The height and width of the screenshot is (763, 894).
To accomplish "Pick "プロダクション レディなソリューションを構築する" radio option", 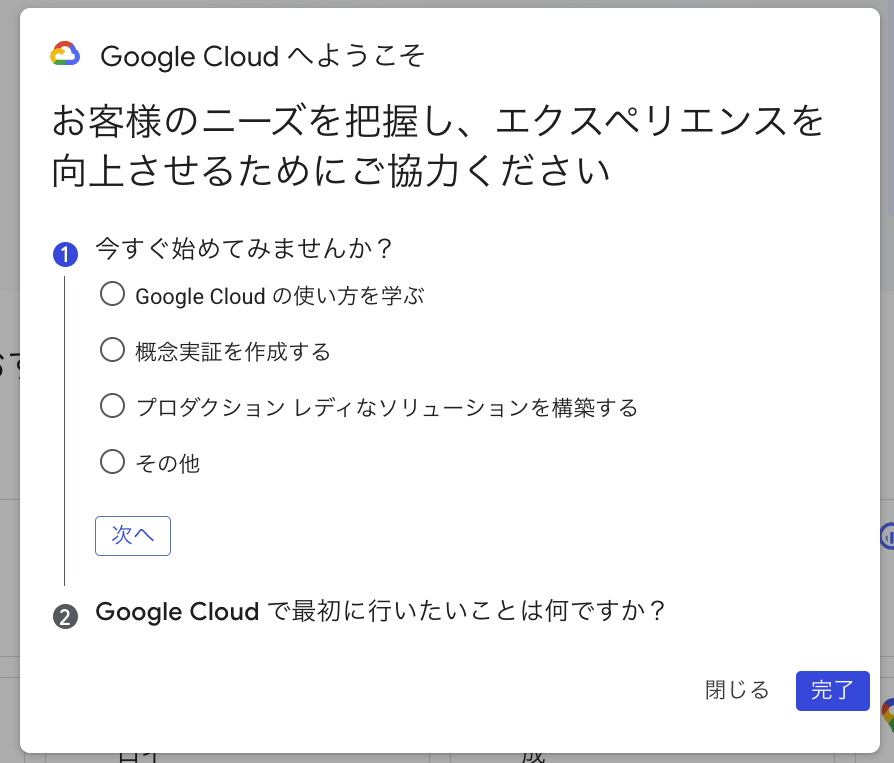I will 113,406.
